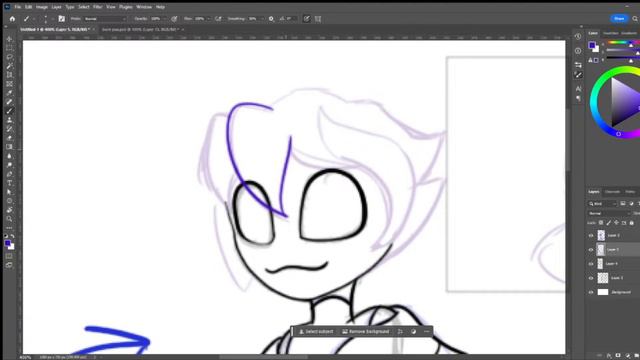The height and width of the screenshot is (360, 640).
Task: Open the Help menu
Action: (x=160, y=7)
